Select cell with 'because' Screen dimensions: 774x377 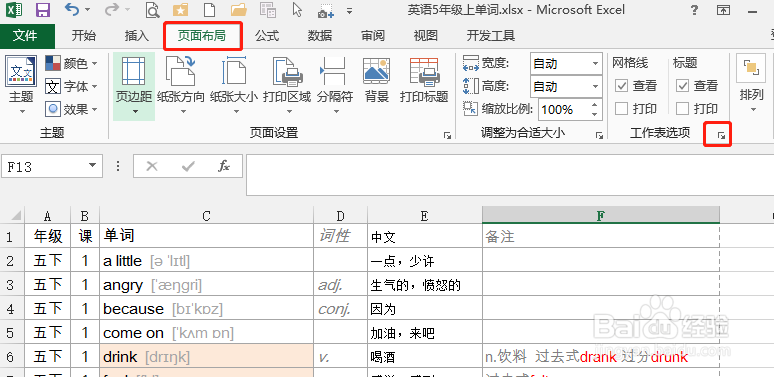point(206,309)
